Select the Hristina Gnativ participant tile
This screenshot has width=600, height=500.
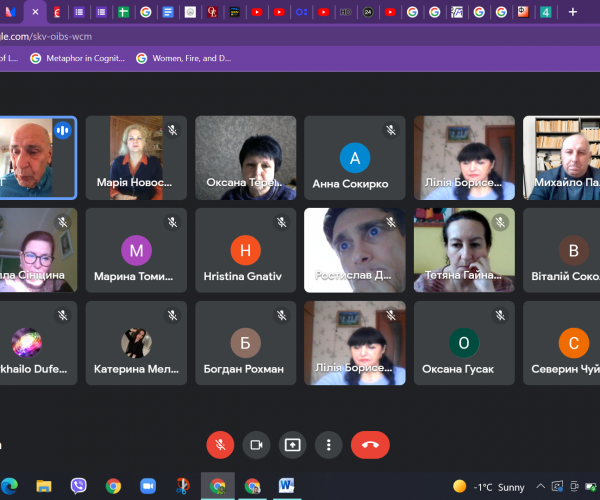coord(245,250)
